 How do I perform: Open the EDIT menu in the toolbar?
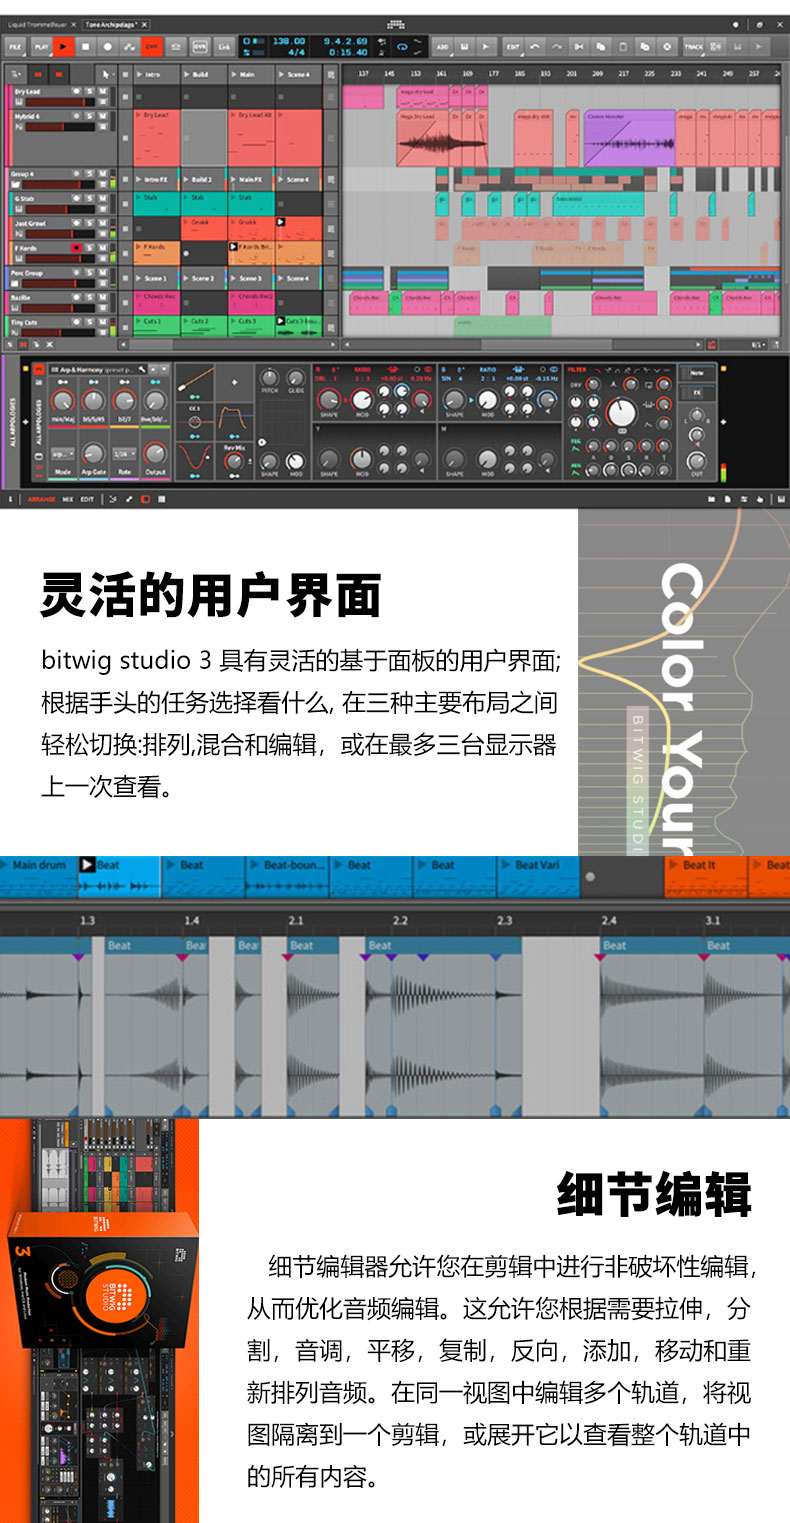(513, 46)
